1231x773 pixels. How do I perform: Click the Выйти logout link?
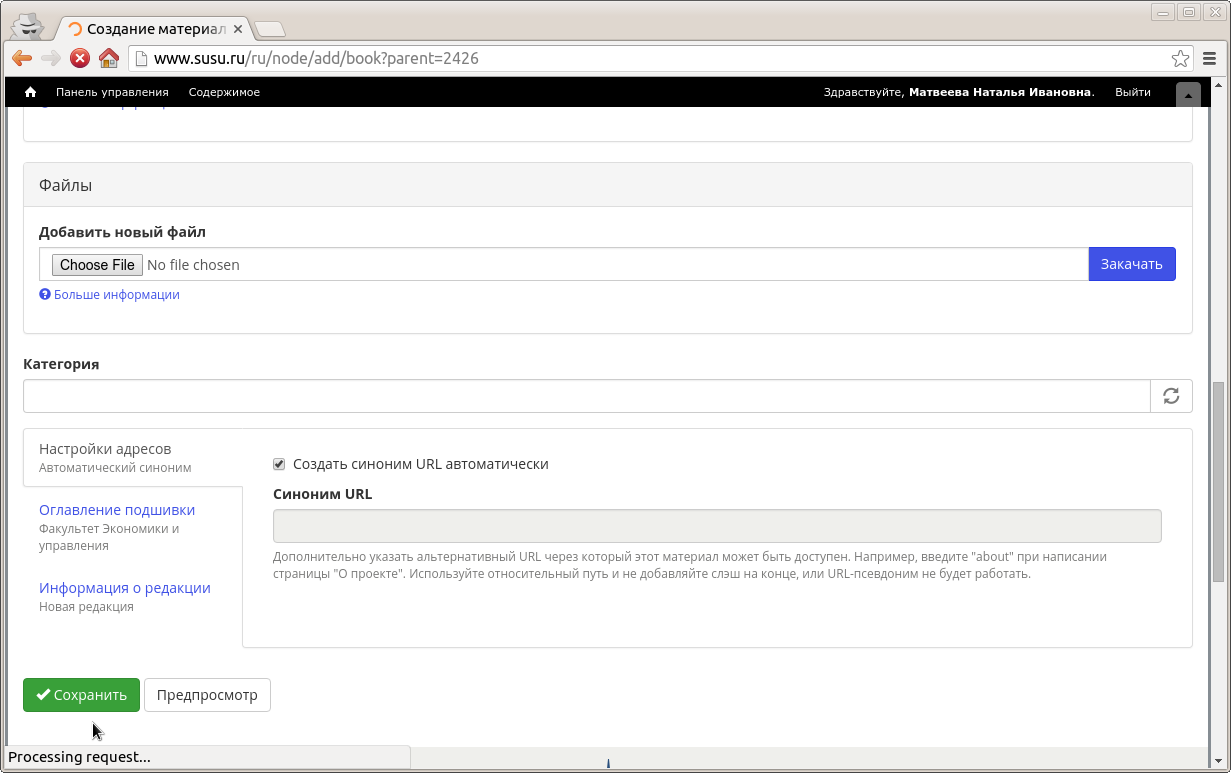click(x=1132, y=92)
